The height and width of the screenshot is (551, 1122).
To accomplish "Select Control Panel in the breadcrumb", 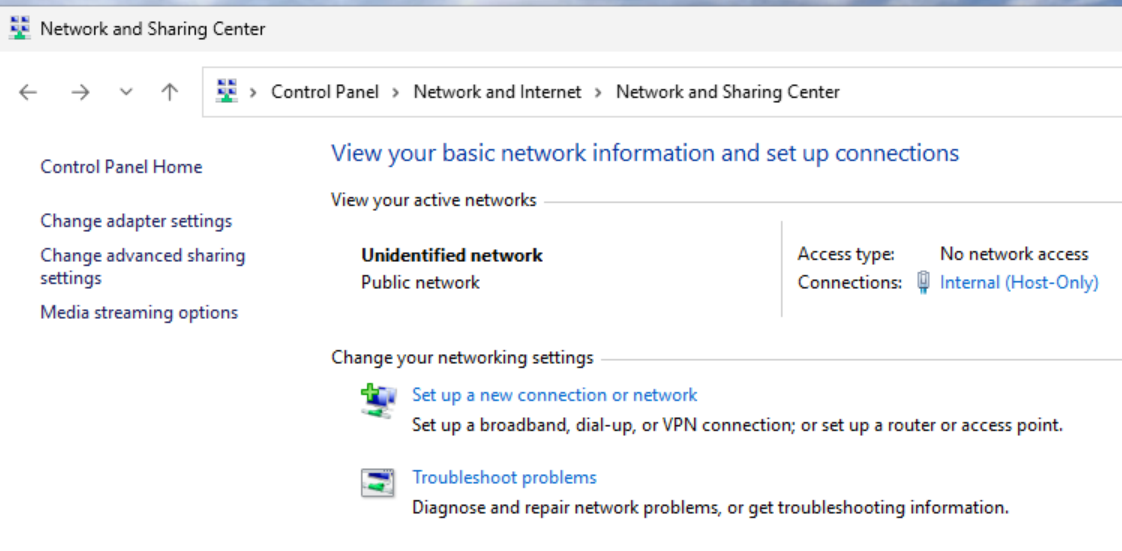I will pyautogui.click(x=325, y=92).
